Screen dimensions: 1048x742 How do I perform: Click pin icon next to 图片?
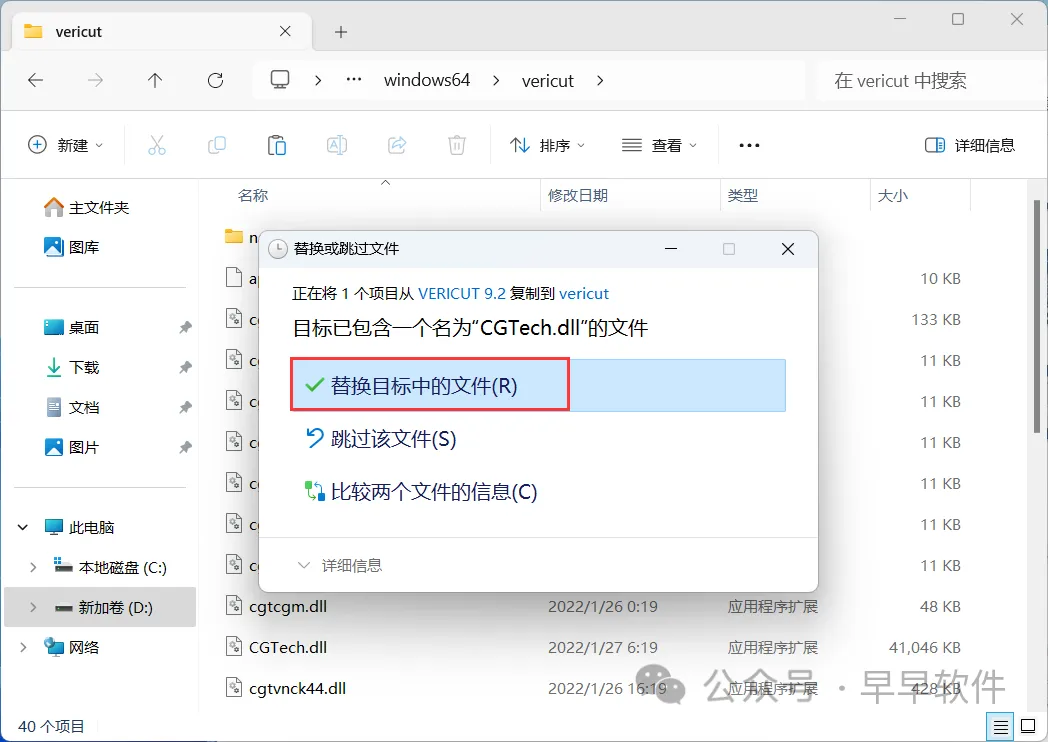click(185, 447)
